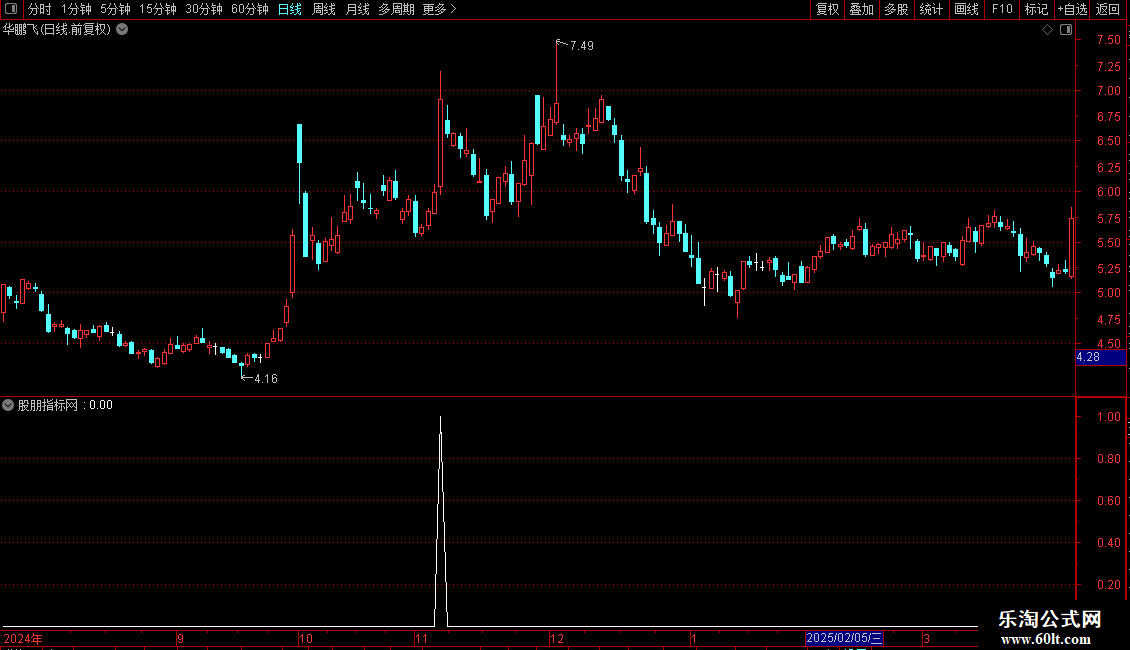Click 返回 to go back
The height and width of the screenshot is (650, 1130).
coord(1108,9)
